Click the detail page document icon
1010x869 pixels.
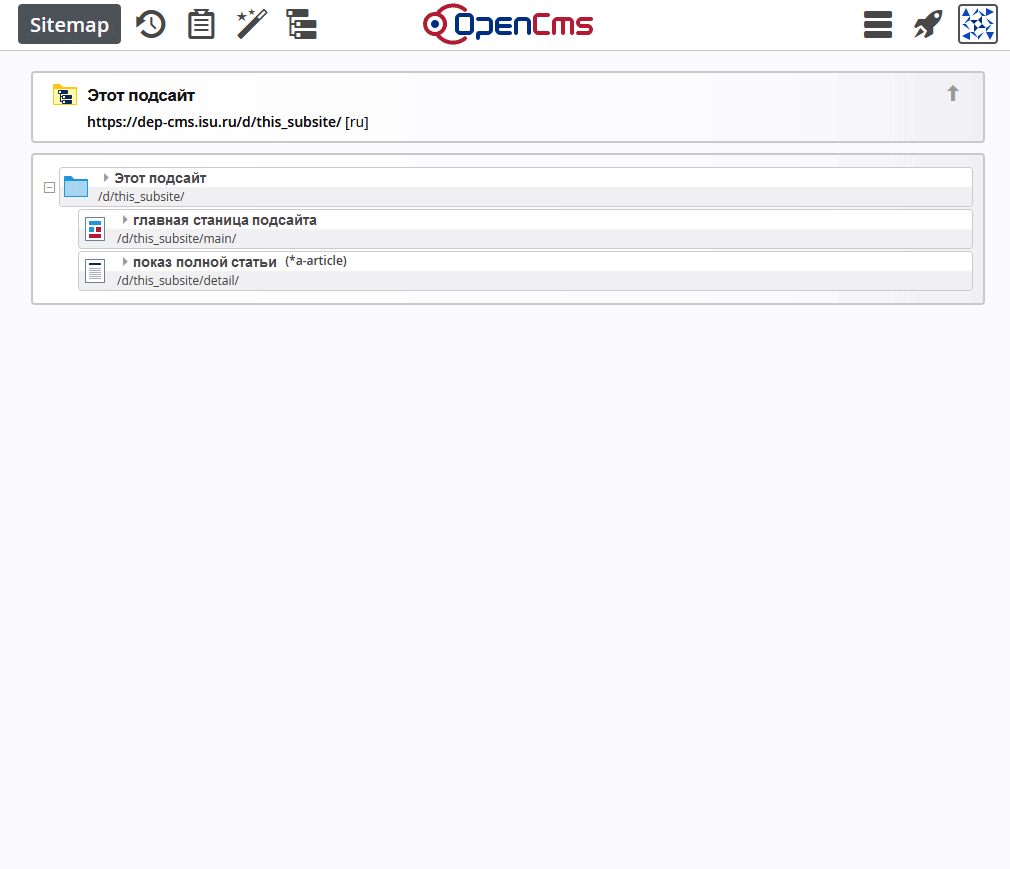[95, 271]
